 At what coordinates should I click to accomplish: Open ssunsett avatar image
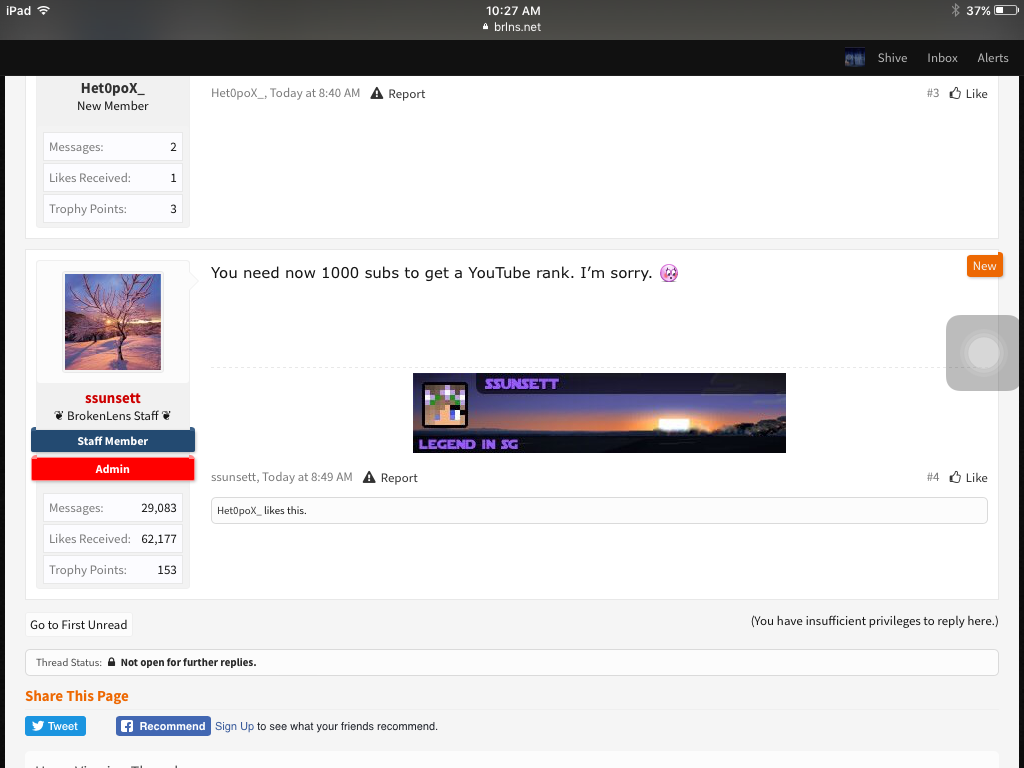pos(112,322)
